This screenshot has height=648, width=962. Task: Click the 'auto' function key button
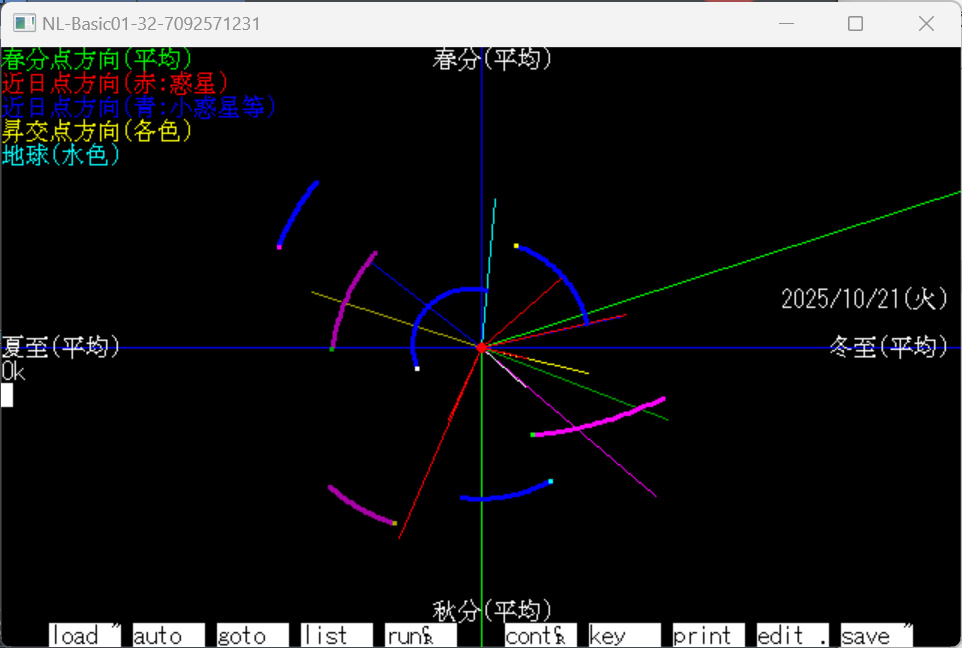(x=169, y=635)
